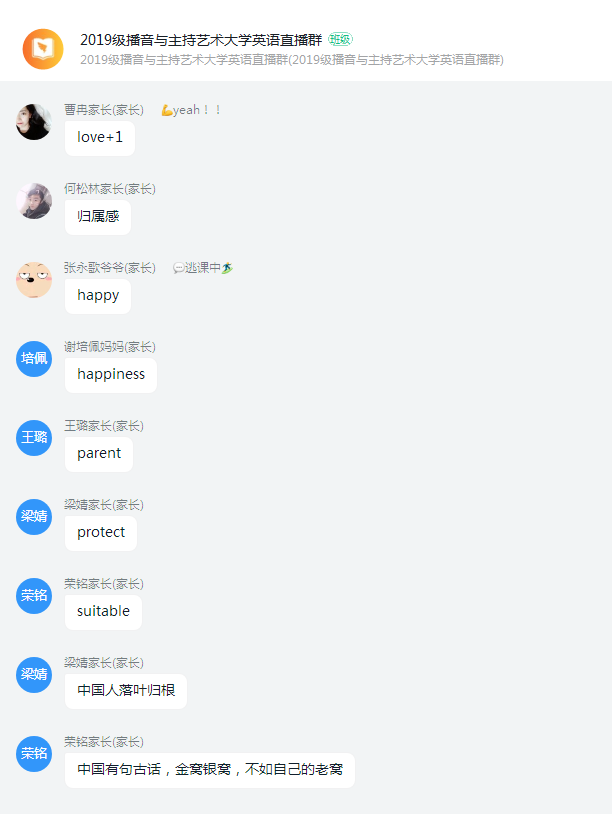Select the 中国有句古话 message bubble

click(x=210, y=770)
